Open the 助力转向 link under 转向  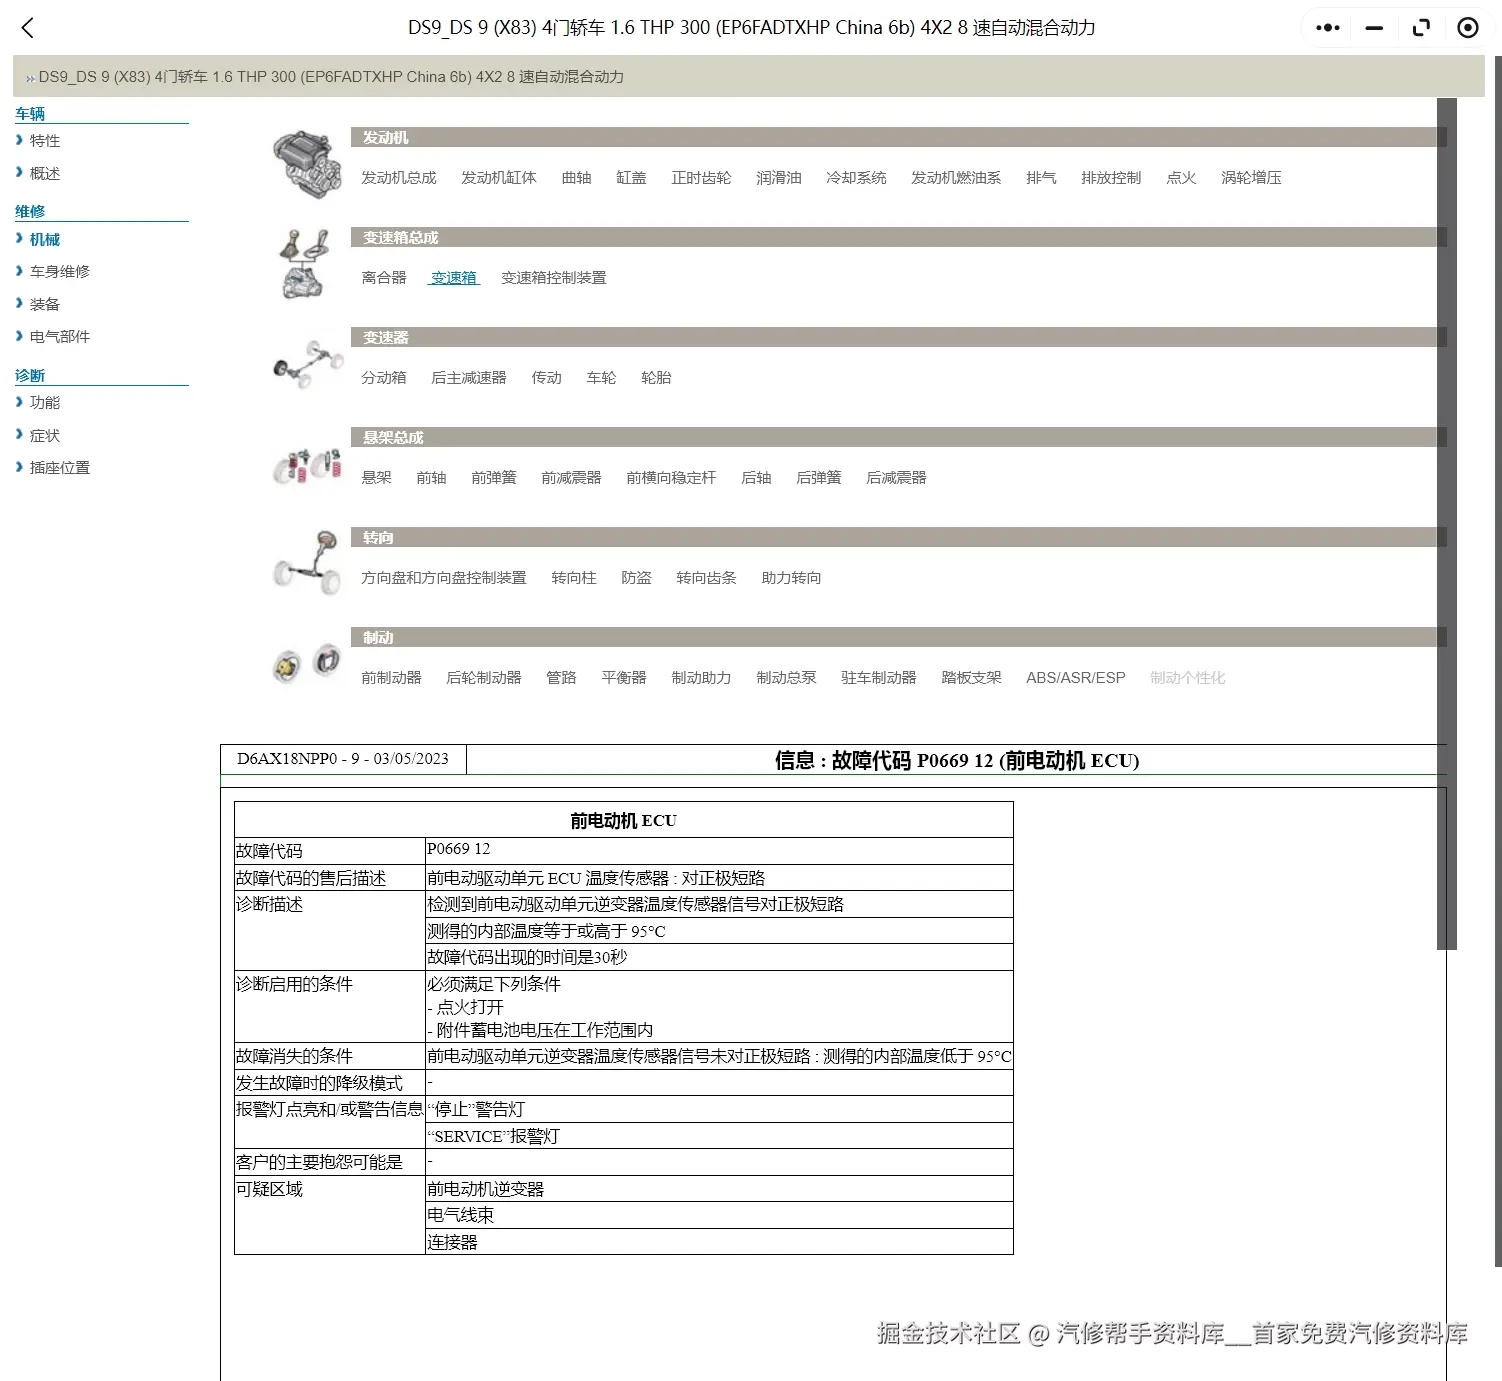[790, 578]
